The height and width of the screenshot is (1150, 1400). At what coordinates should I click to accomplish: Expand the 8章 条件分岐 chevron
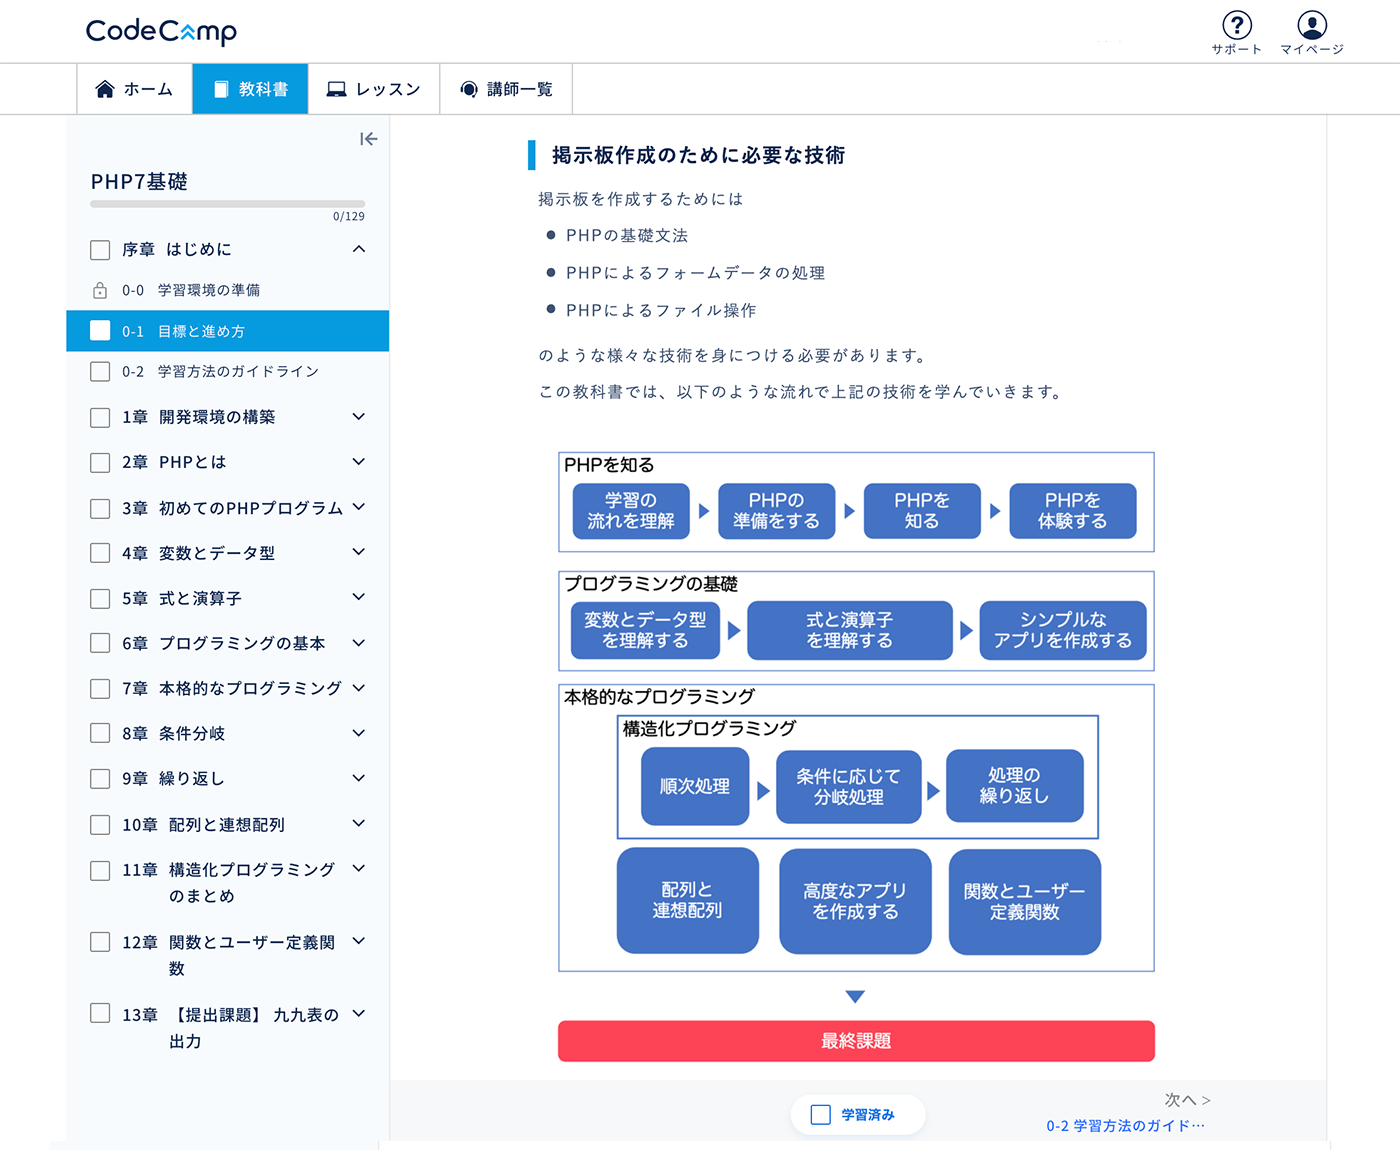coord(359,732)
